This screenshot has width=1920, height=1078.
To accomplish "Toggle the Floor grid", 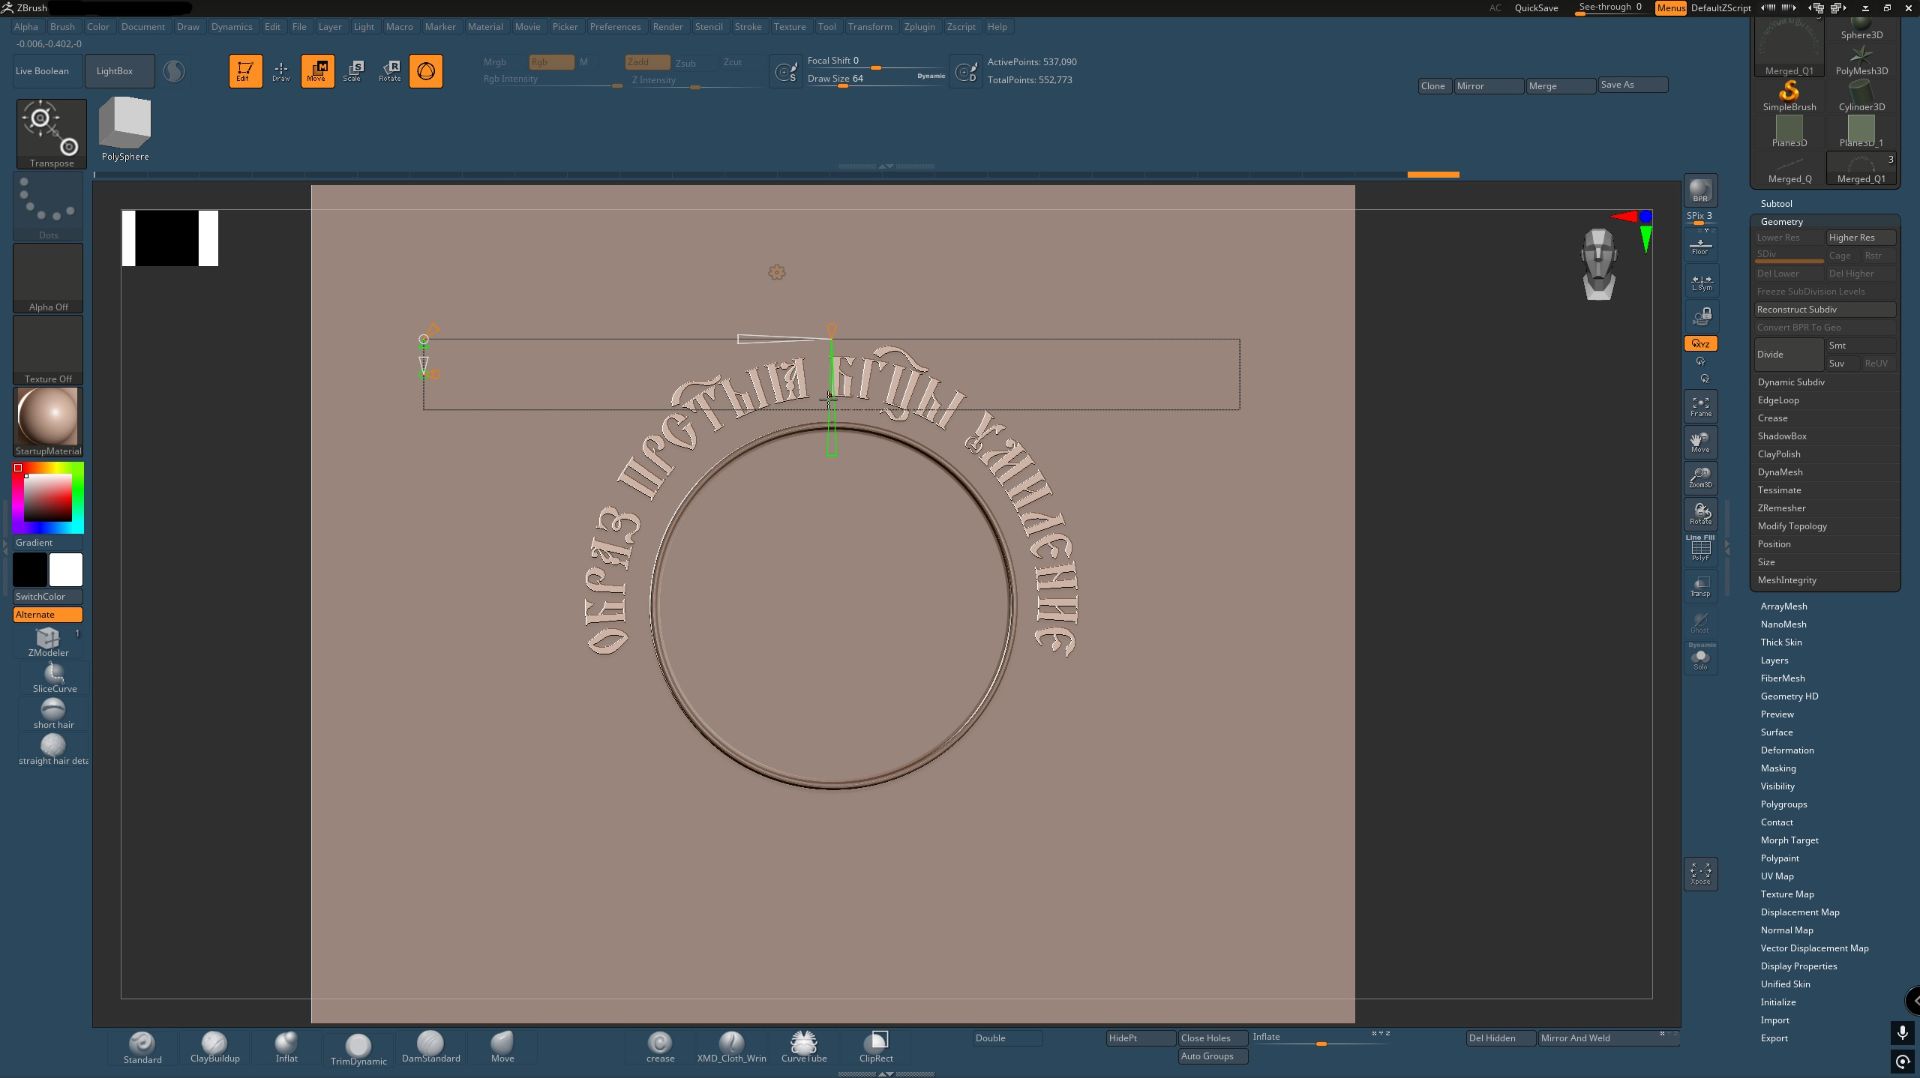I will pyautogui.click(x=1700, y=246).
